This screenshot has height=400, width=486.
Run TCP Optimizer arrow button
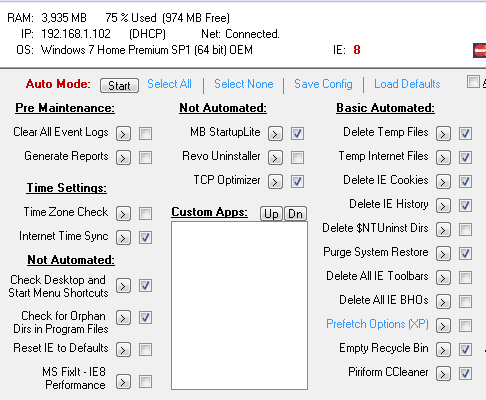pyautogui.click(x=275, y=182)
